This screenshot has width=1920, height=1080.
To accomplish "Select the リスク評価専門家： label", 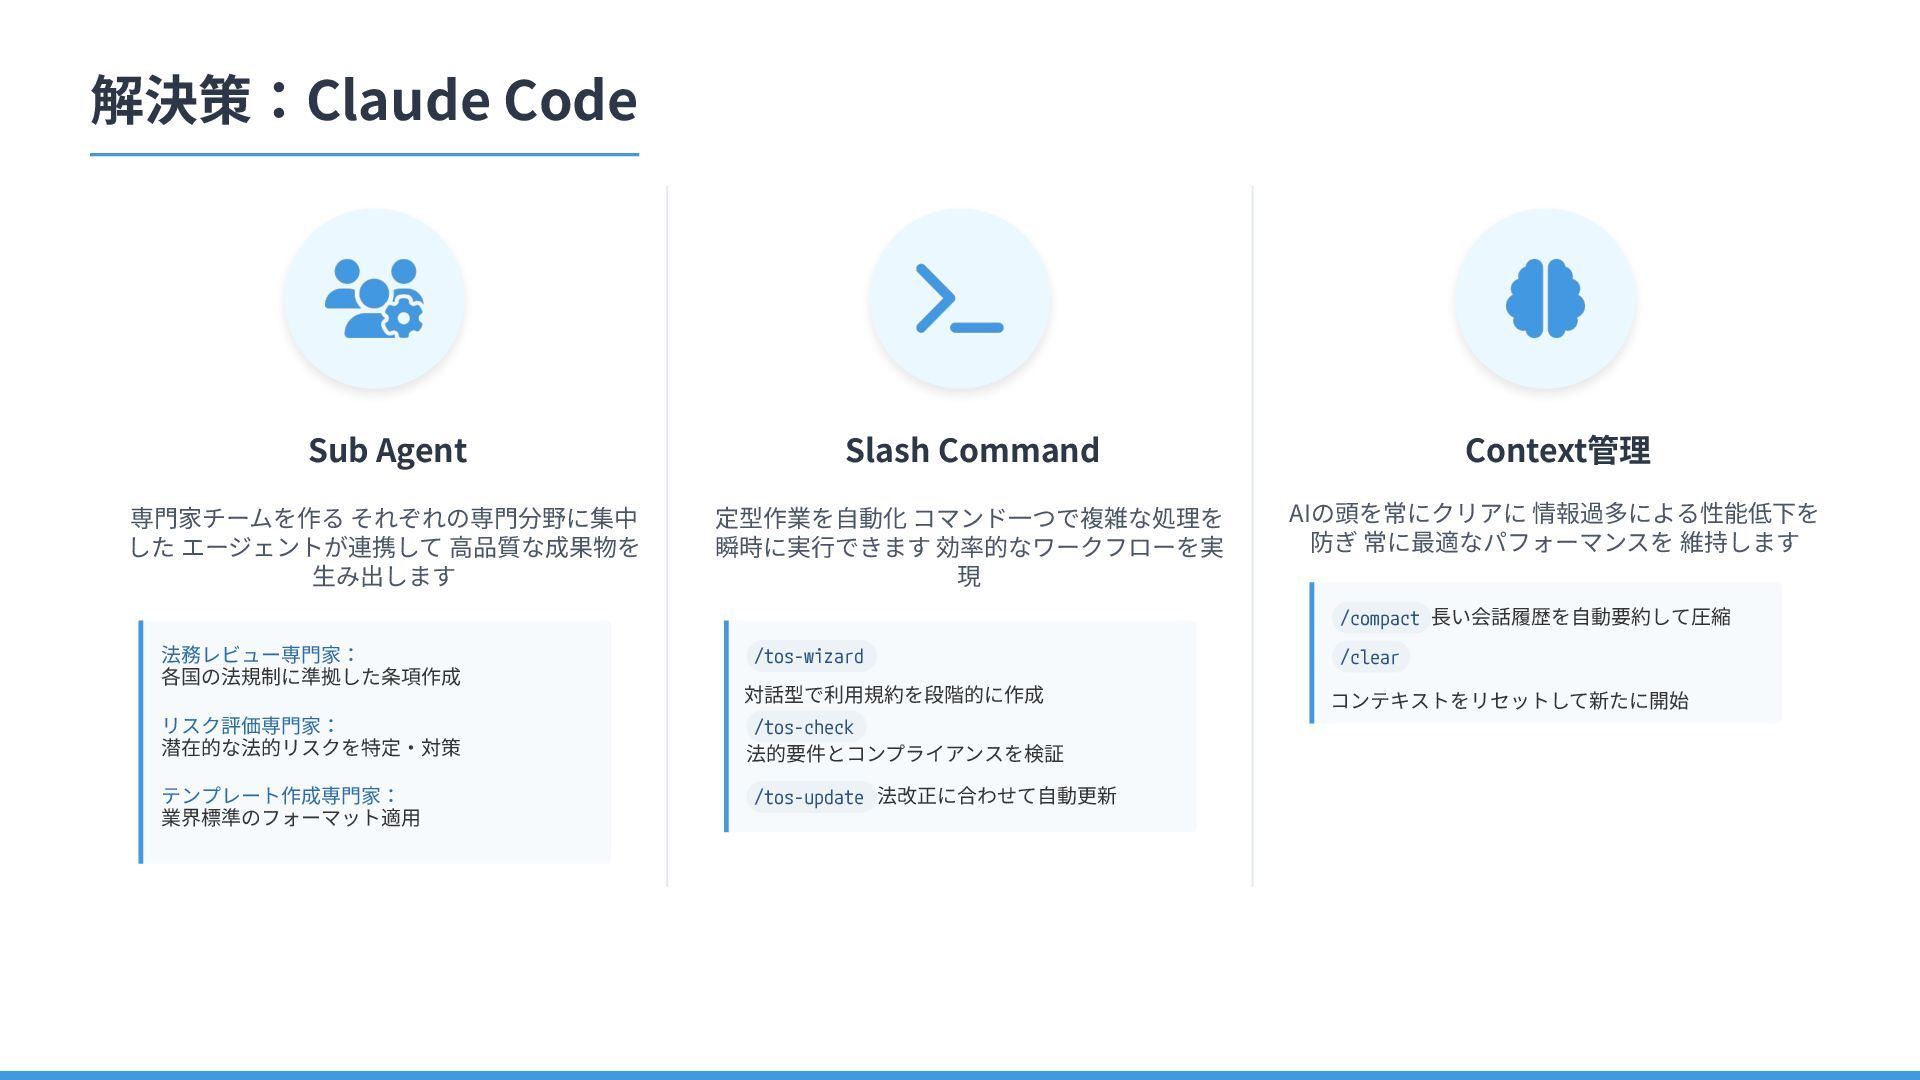I will [x=250, y=725].
